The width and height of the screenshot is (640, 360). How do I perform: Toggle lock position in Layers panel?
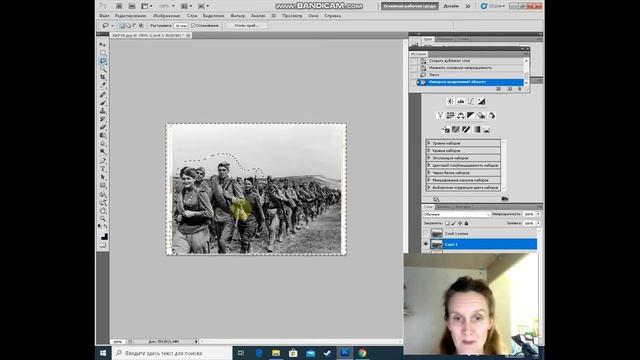pyautogui.click(x=460, y=223)
